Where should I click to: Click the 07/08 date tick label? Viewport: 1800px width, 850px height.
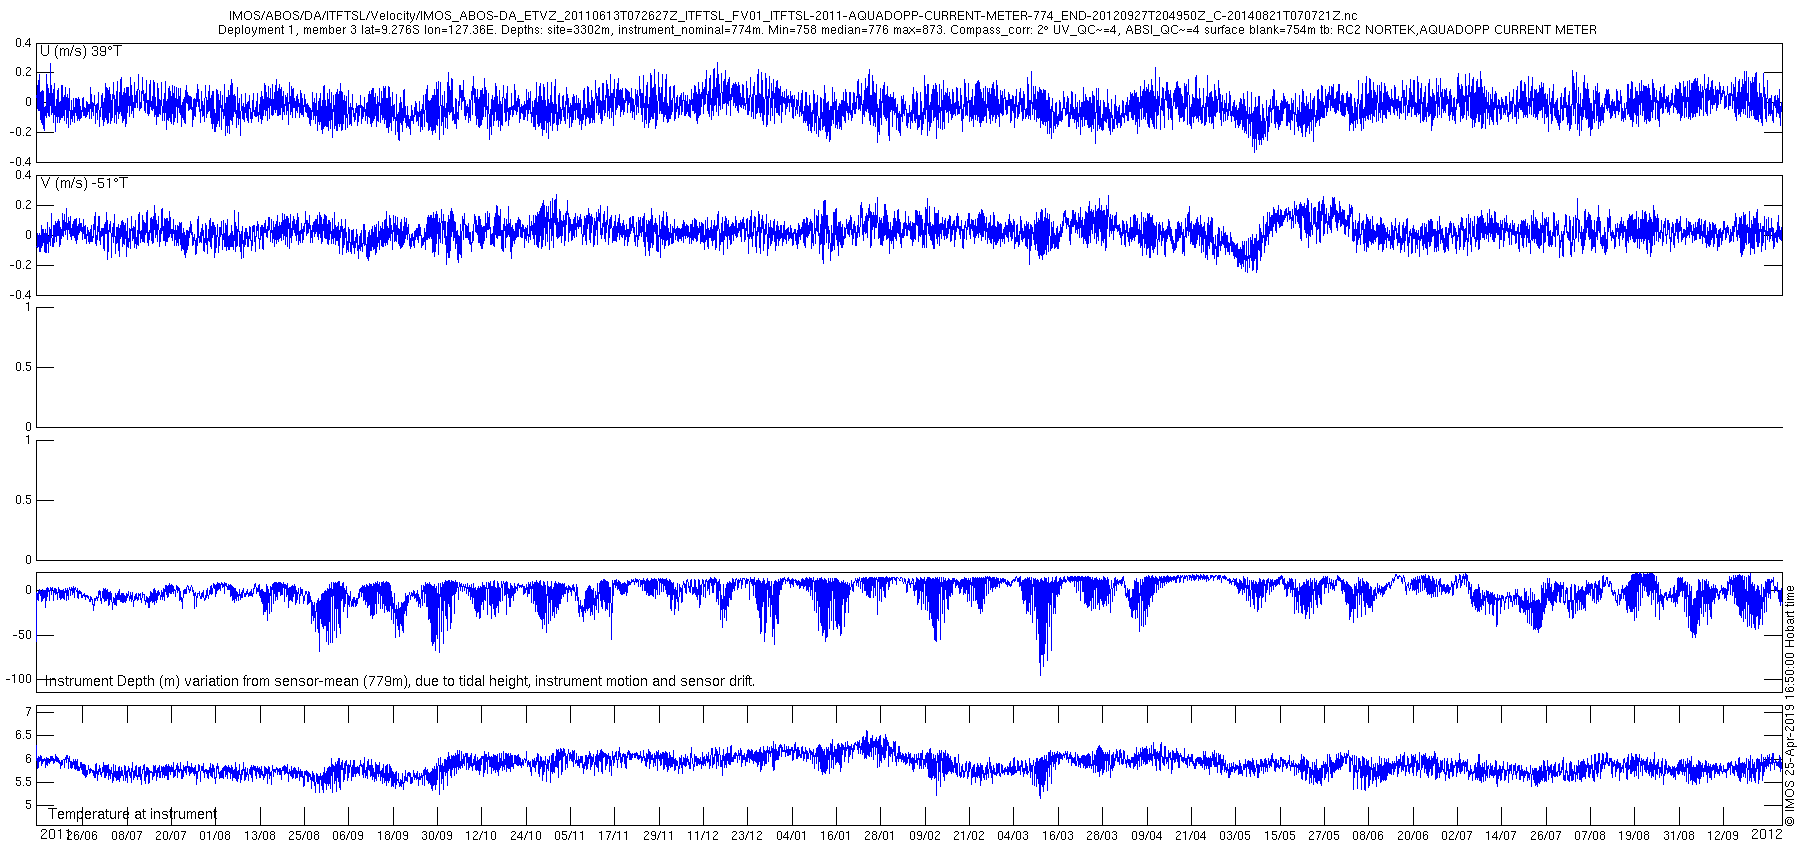[1590, 836]
